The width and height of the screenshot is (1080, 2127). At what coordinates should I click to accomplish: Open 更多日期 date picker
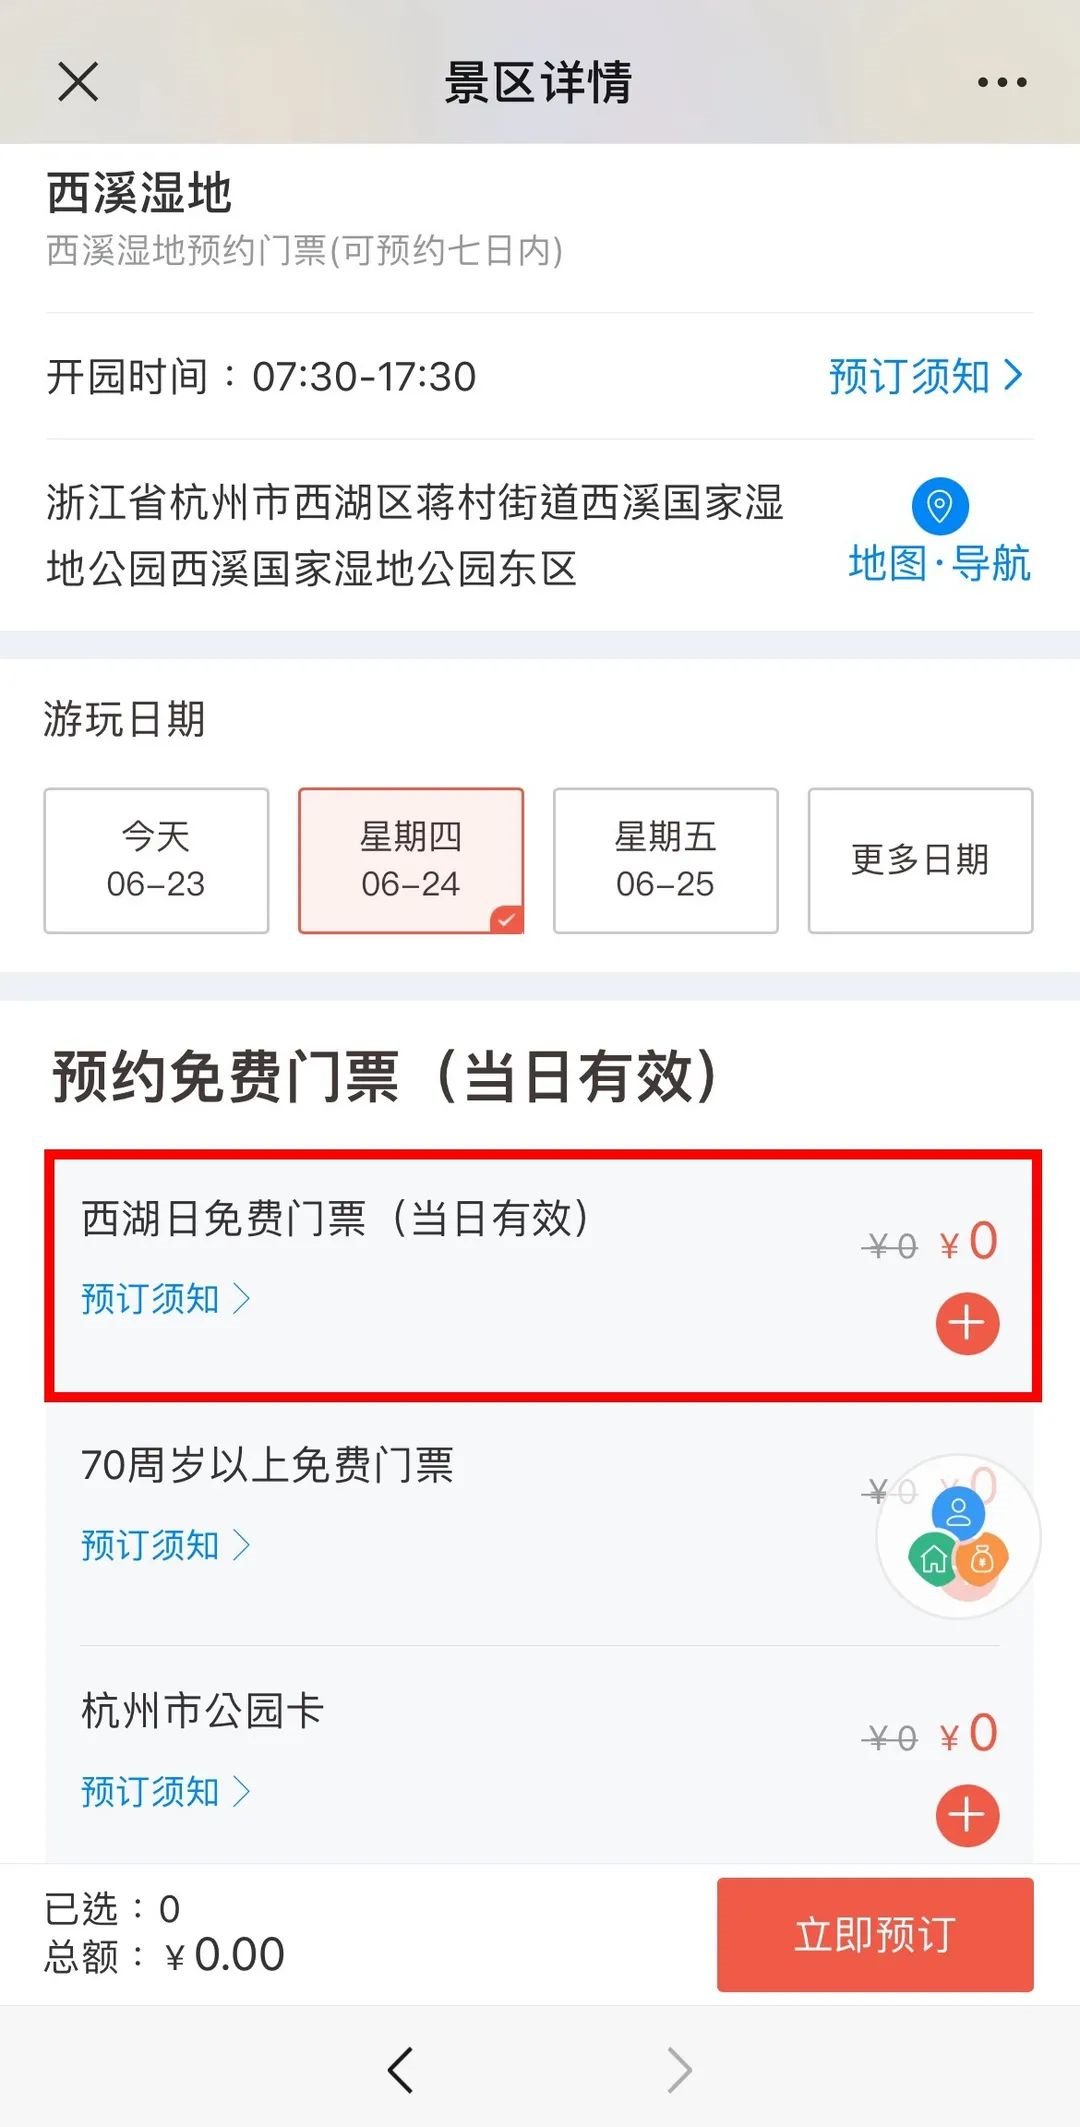pyautogui.click(x=920, y=861)
